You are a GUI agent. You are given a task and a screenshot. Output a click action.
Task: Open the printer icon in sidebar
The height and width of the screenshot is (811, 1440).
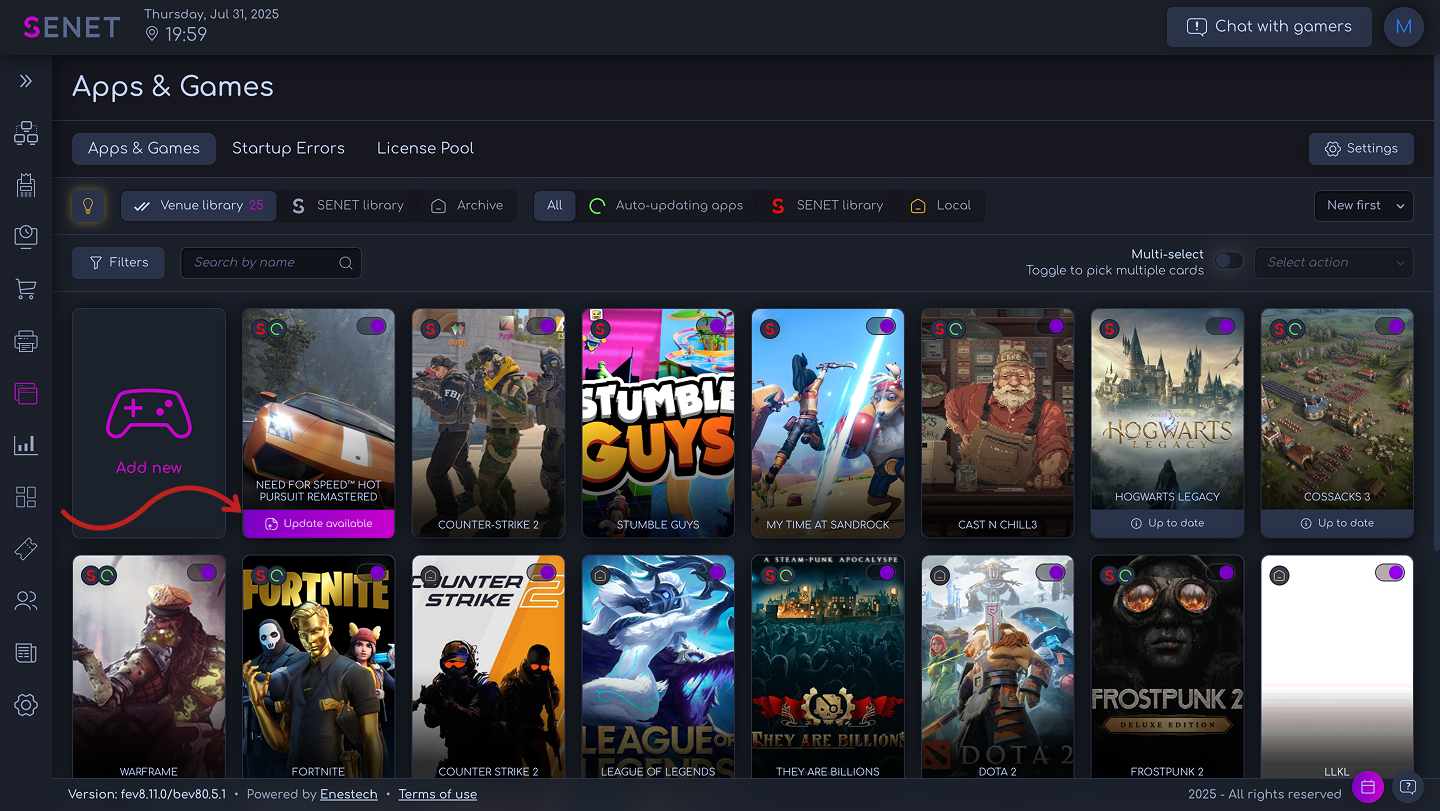pyautogui.click(x=26, y=341)
